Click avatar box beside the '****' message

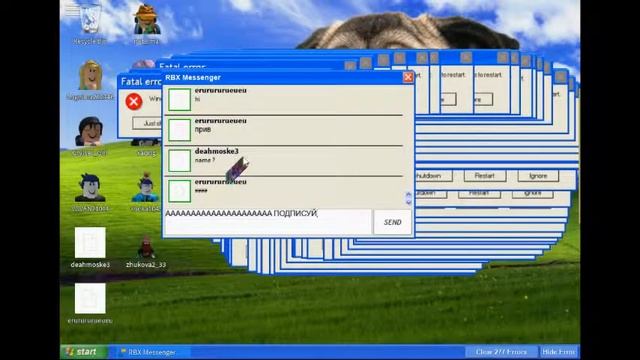point(179,191)
